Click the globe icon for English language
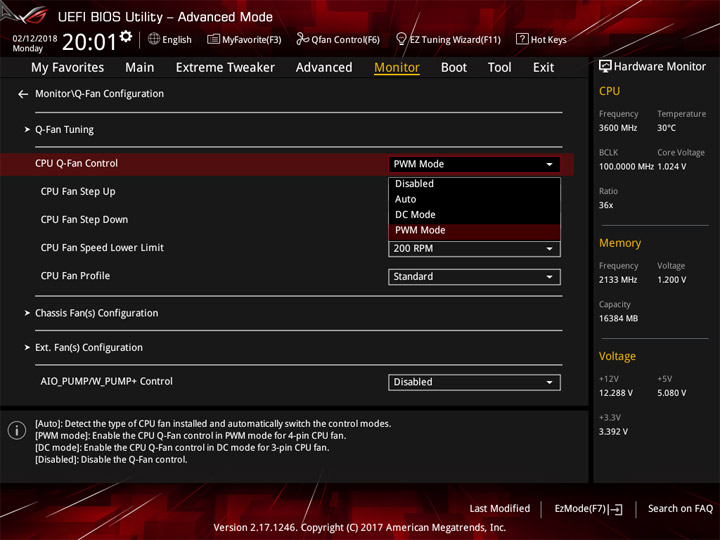The width and height of the screenshot is (720, 540). [x=154, y=40]
